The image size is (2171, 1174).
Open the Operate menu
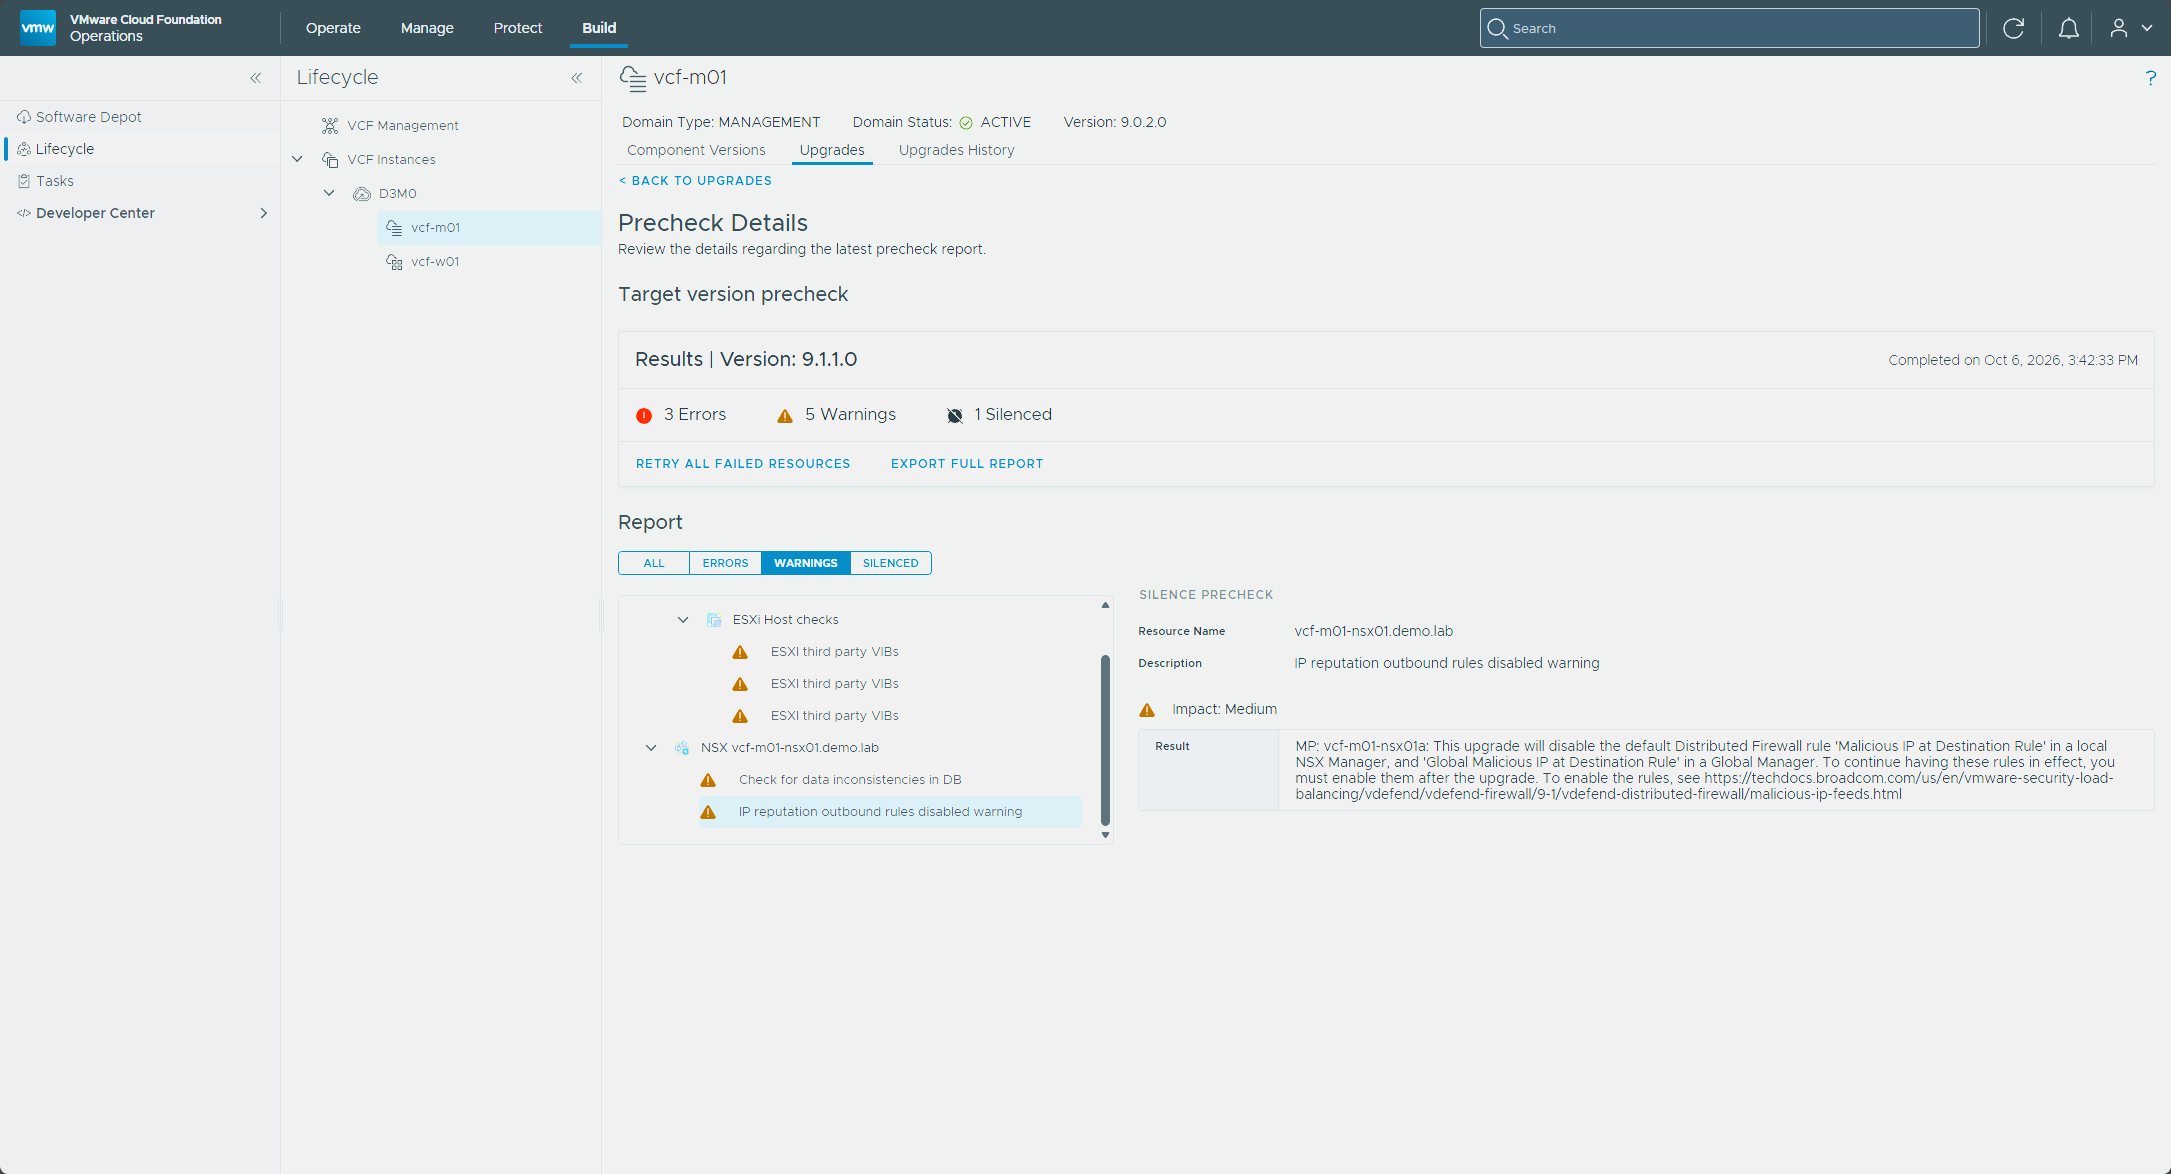pos(333,28)
